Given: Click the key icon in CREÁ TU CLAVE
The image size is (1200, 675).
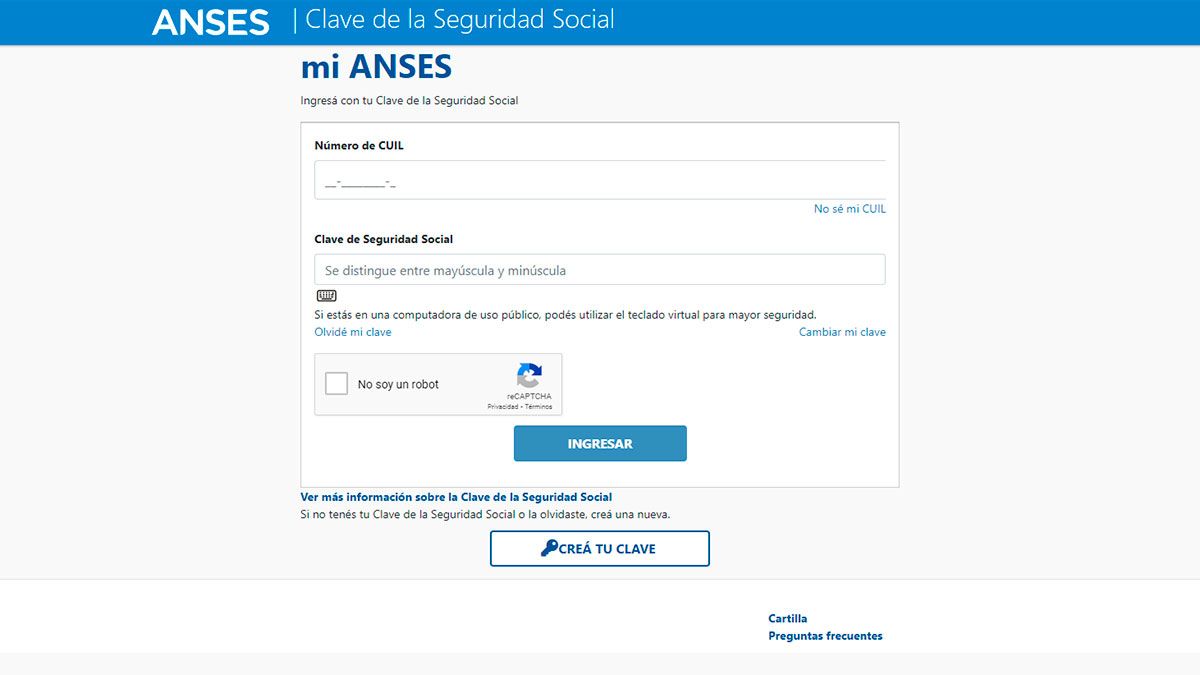Looking at the screenshot, I should 549,548.
